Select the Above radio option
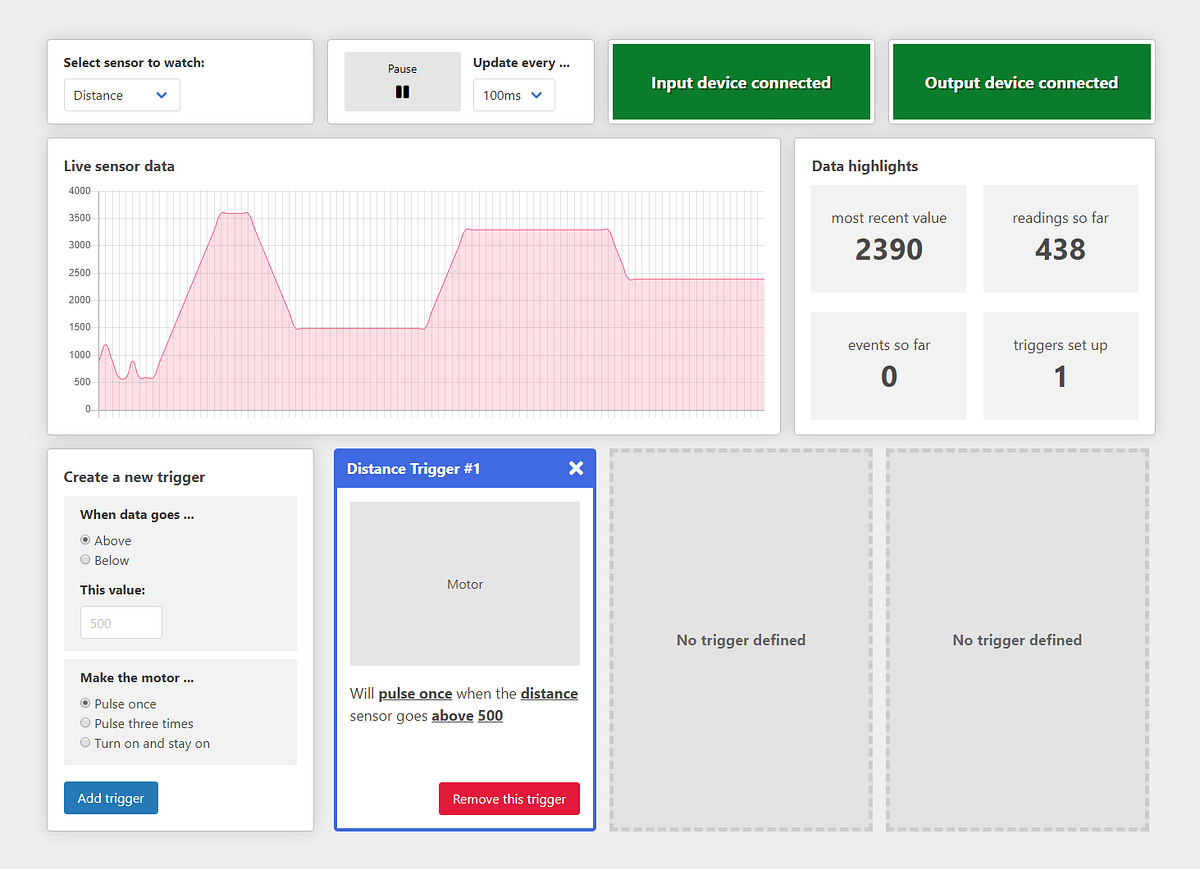This screenshot has width=1200, height=869. pyautogui.click(x=85, y=540)
